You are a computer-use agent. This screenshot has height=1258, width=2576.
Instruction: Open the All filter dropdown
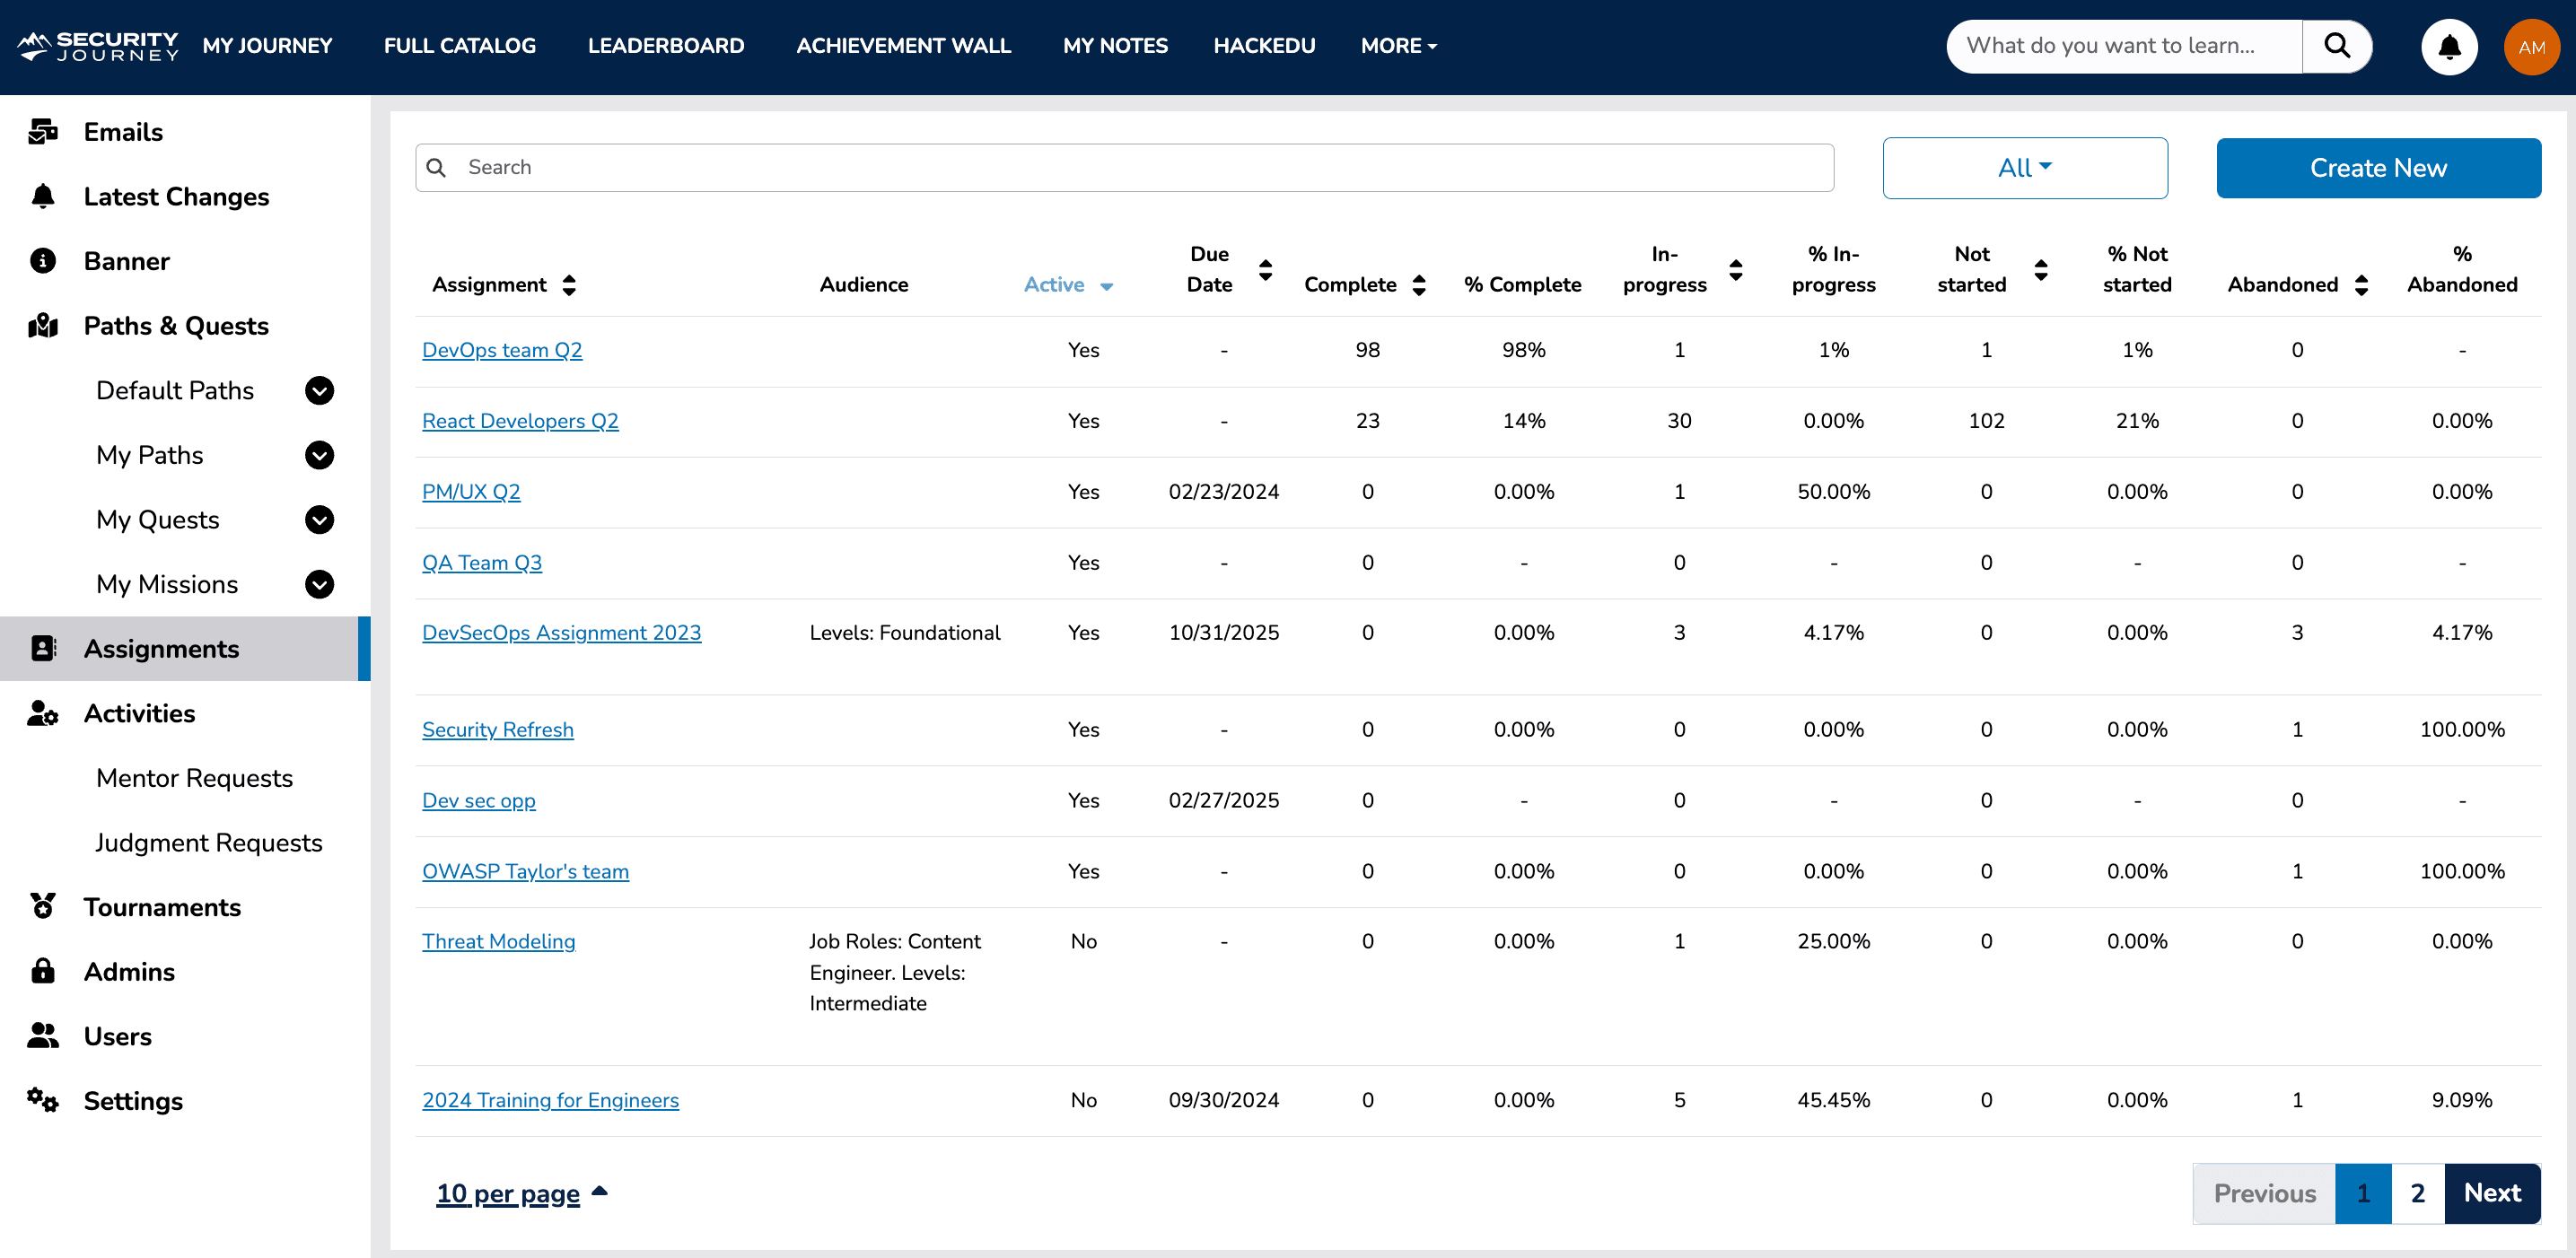click(x=2024, y=168)
